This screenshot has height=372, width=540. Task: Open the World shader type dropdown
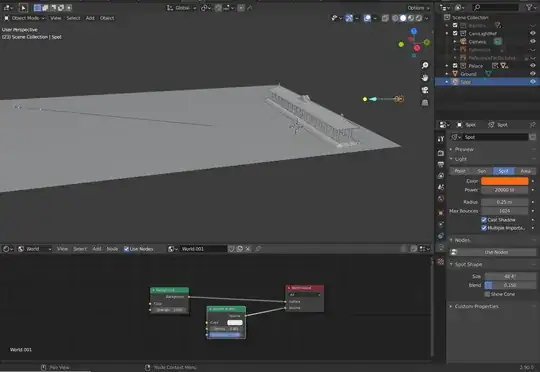tap(34, 249)
